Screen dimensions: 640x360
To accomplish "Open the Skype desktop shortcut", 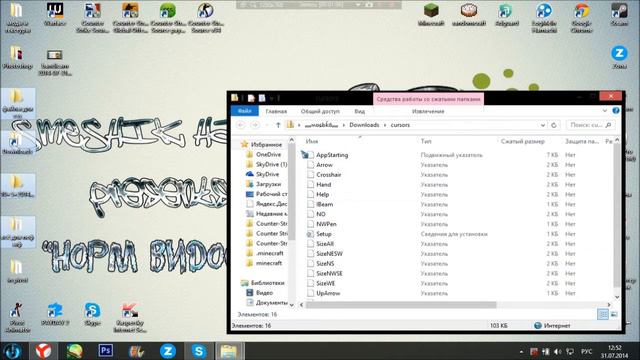I will pos(92,314).
